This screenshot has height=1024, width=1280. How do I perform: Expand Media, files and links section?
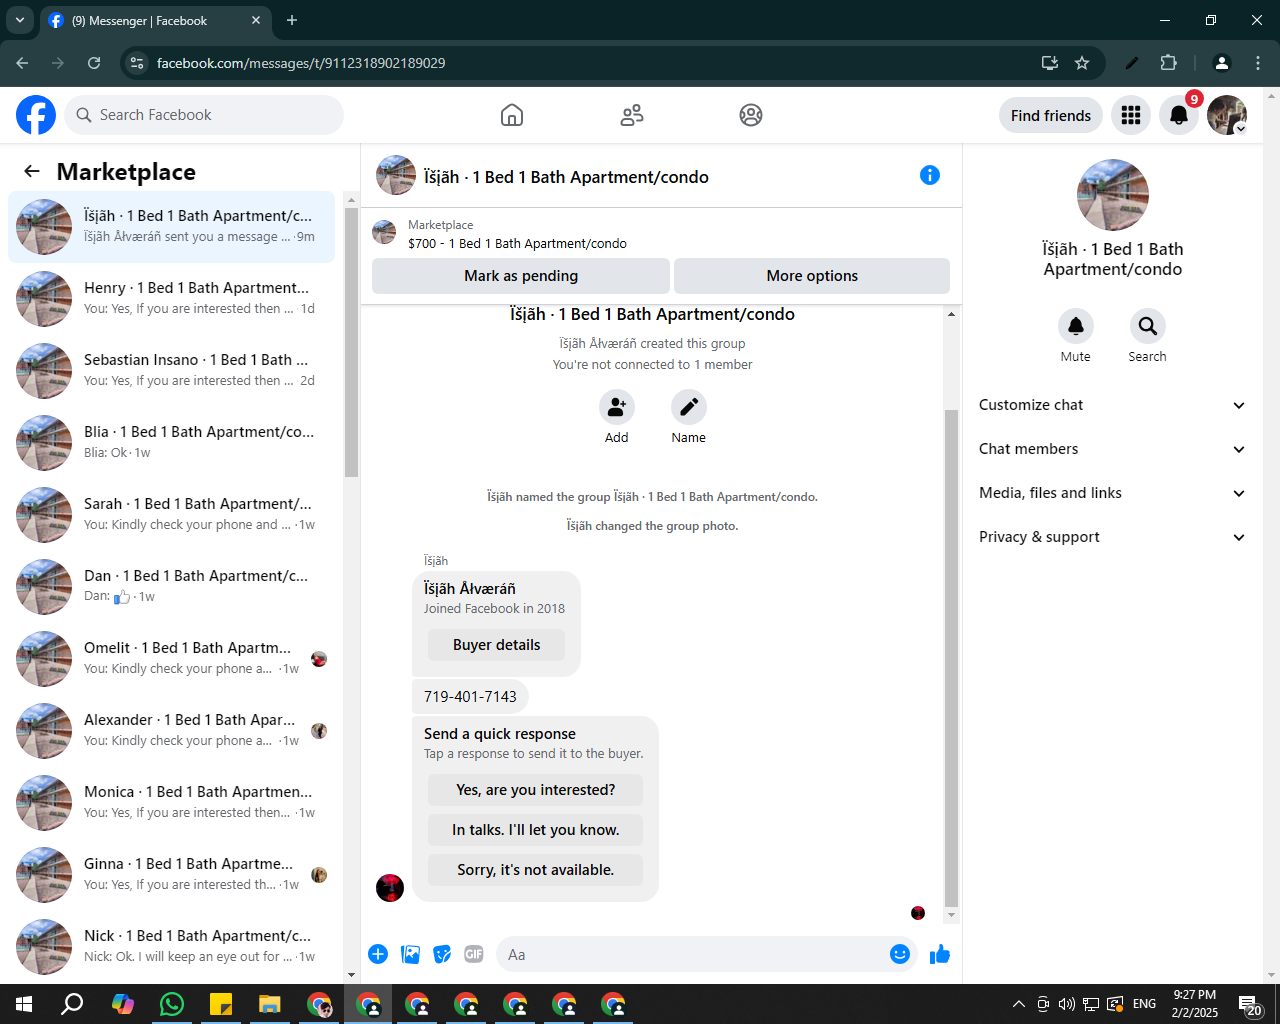tap(1113, 493)
